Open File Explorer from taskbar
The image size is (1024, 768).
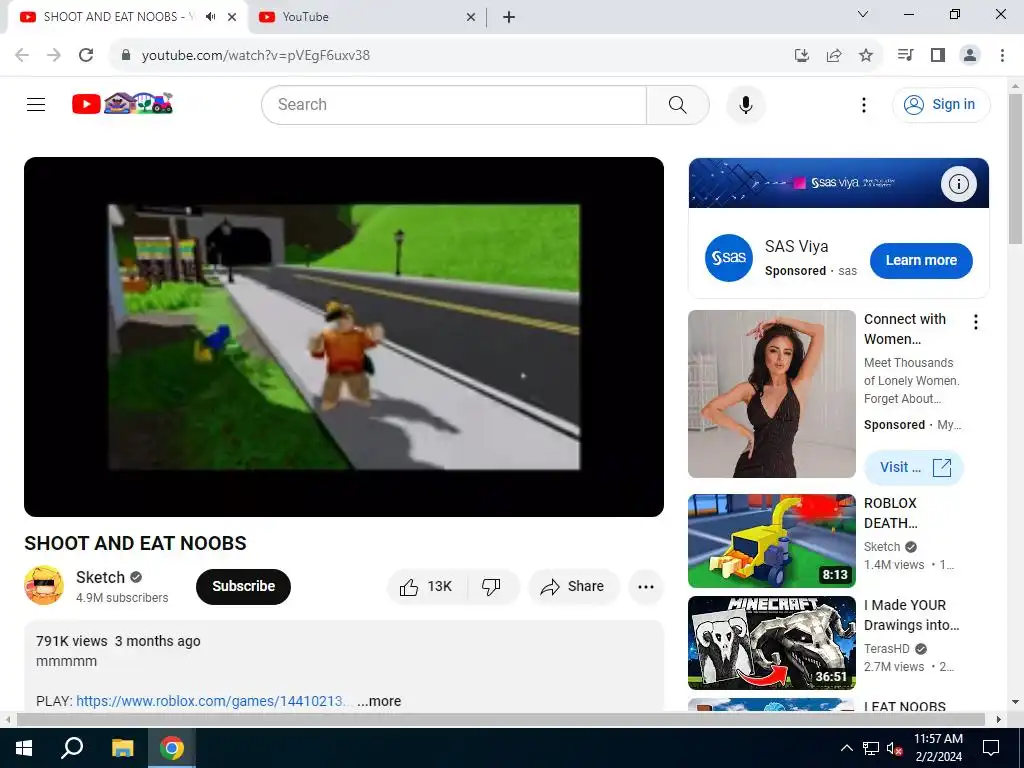tap(122, 748)
